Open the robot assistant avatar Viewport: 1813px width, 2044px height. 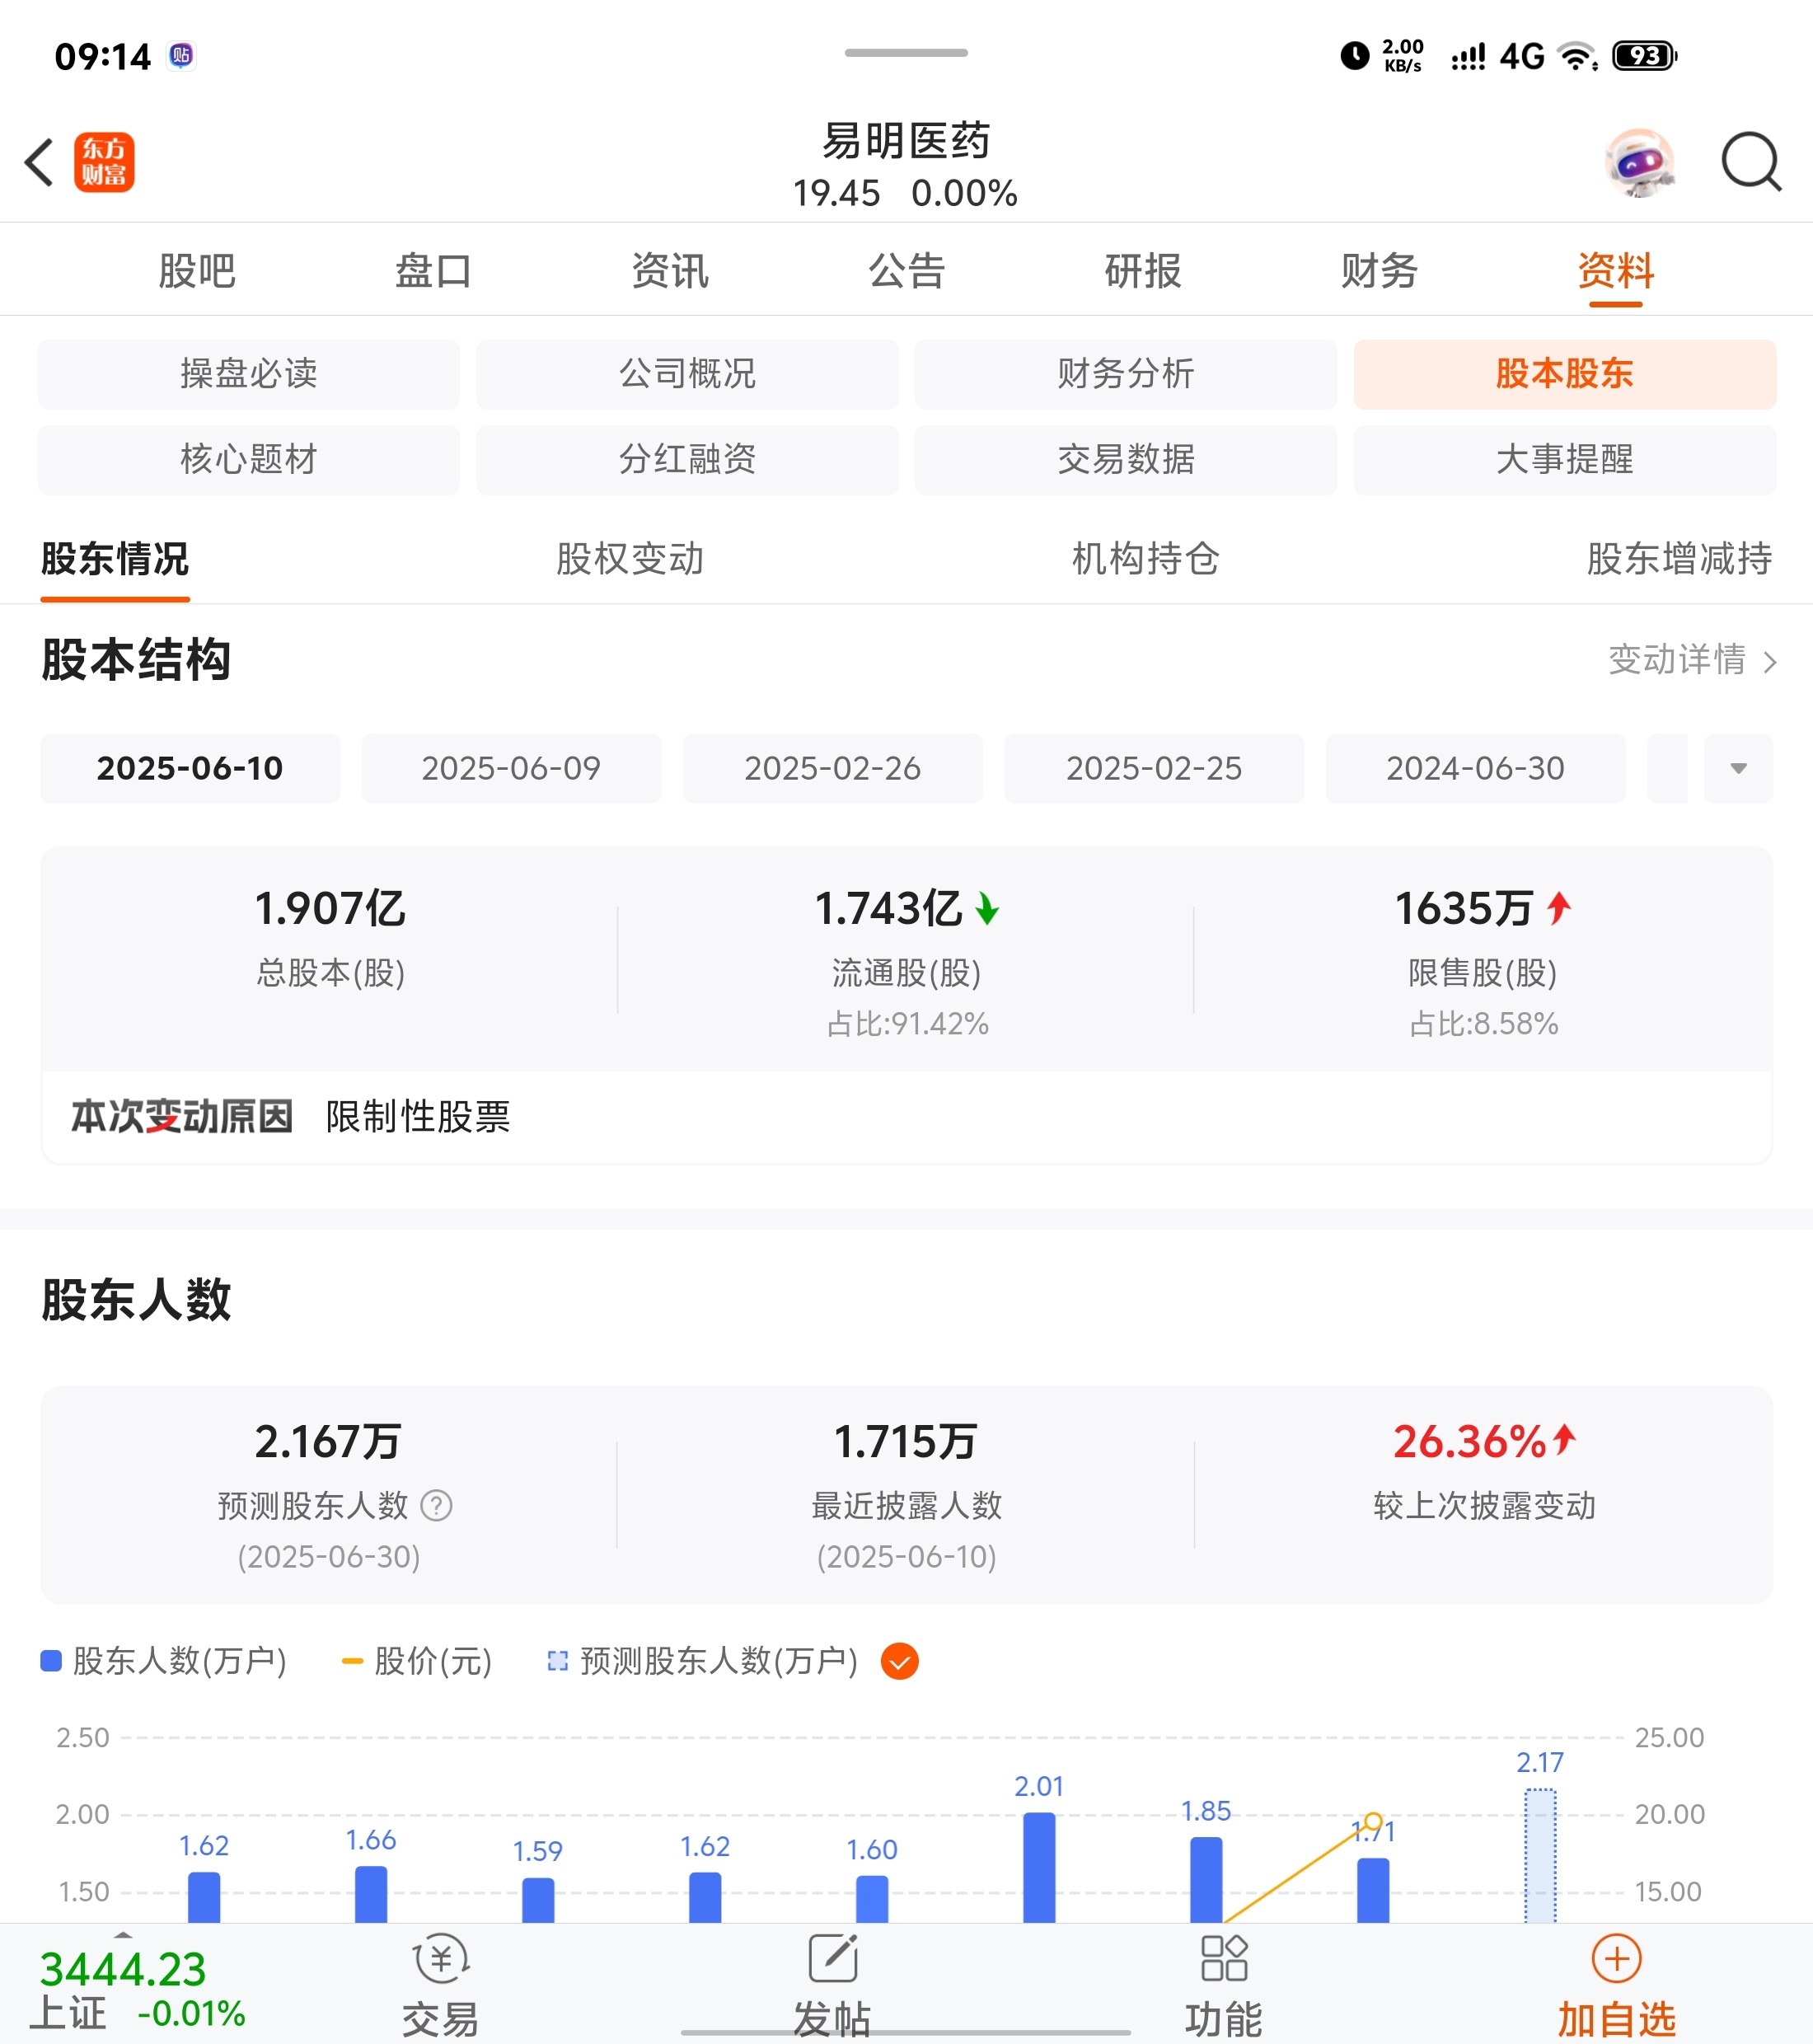click(x=1639, y=162)
